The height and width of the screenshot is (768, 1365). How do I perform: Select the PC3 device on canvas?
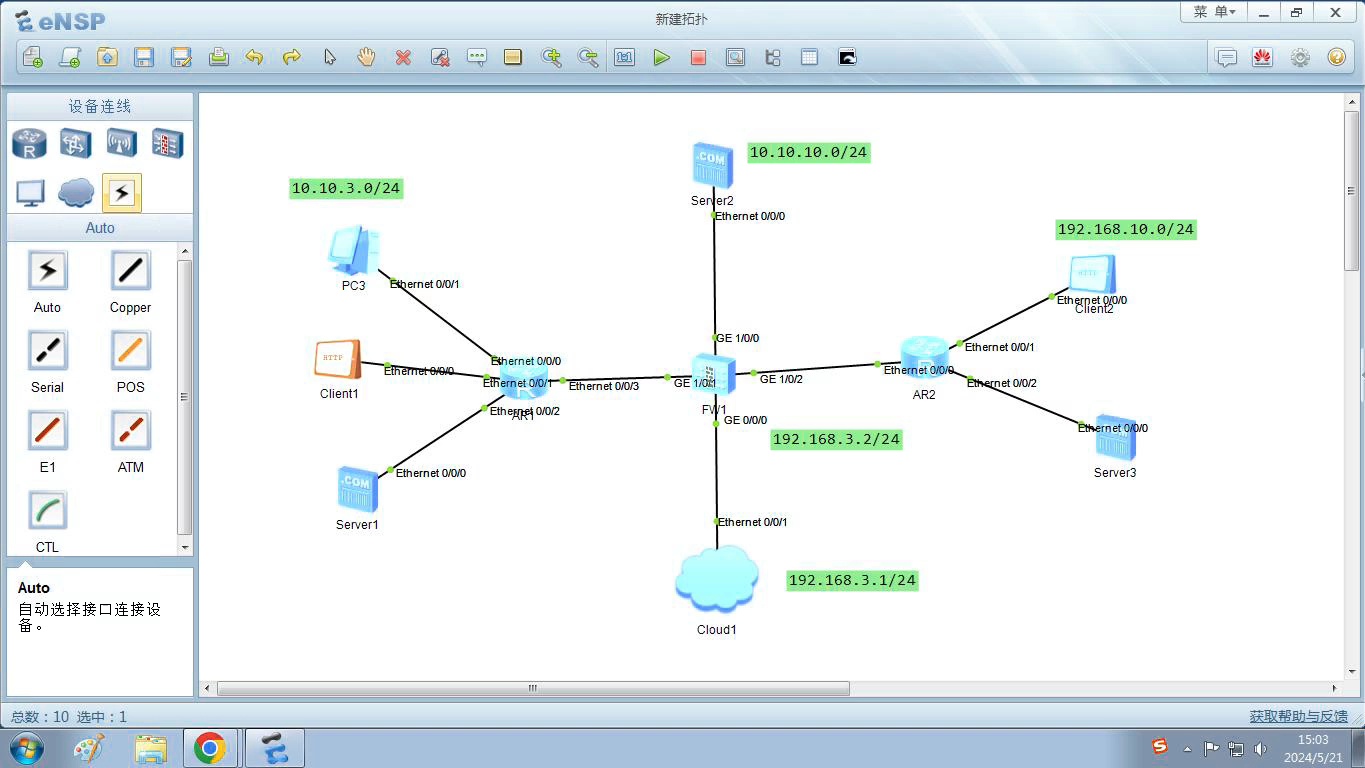353,251
